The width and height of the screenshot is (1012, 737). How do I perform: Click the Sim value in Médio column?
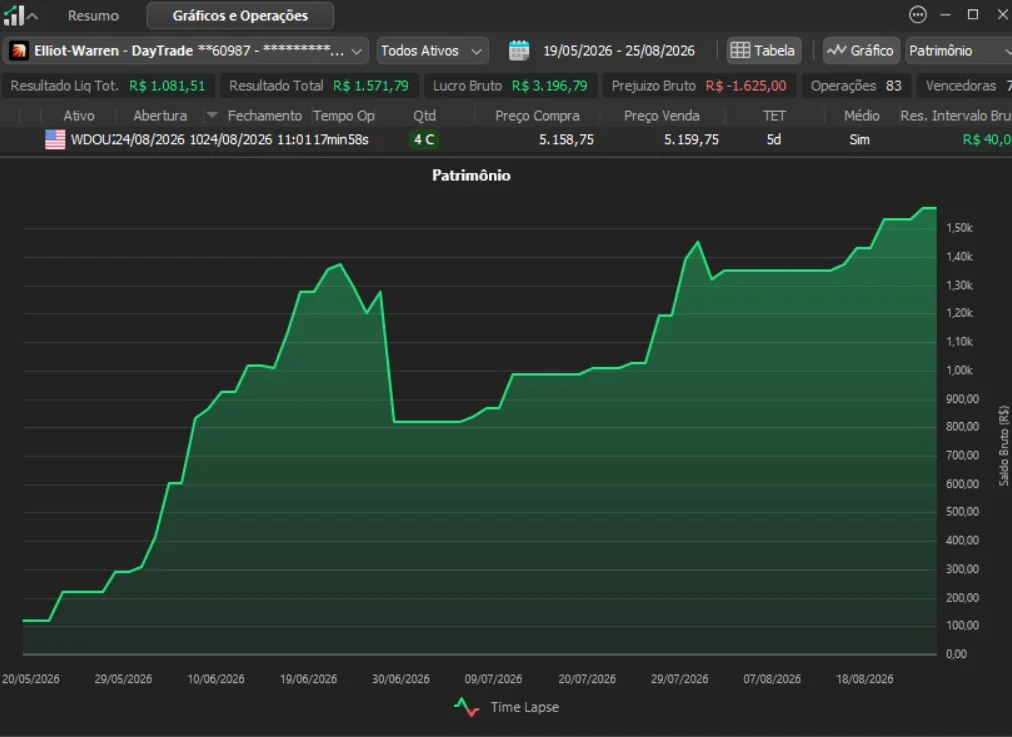859,139
